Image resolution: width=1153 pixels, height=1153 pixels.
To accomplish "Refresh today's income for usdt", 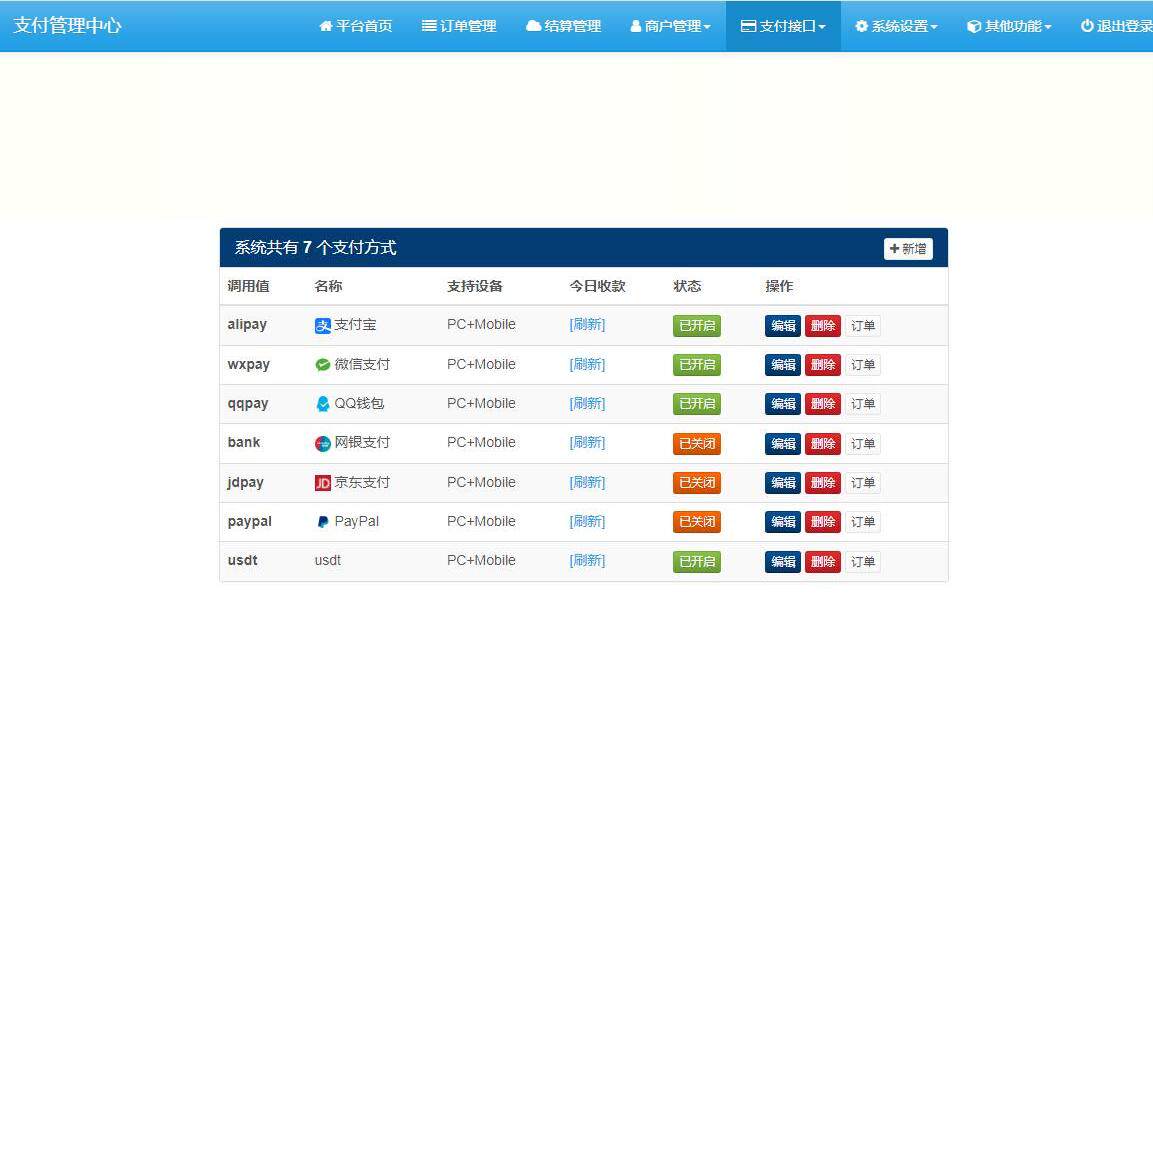I will (x=587, y=560).
